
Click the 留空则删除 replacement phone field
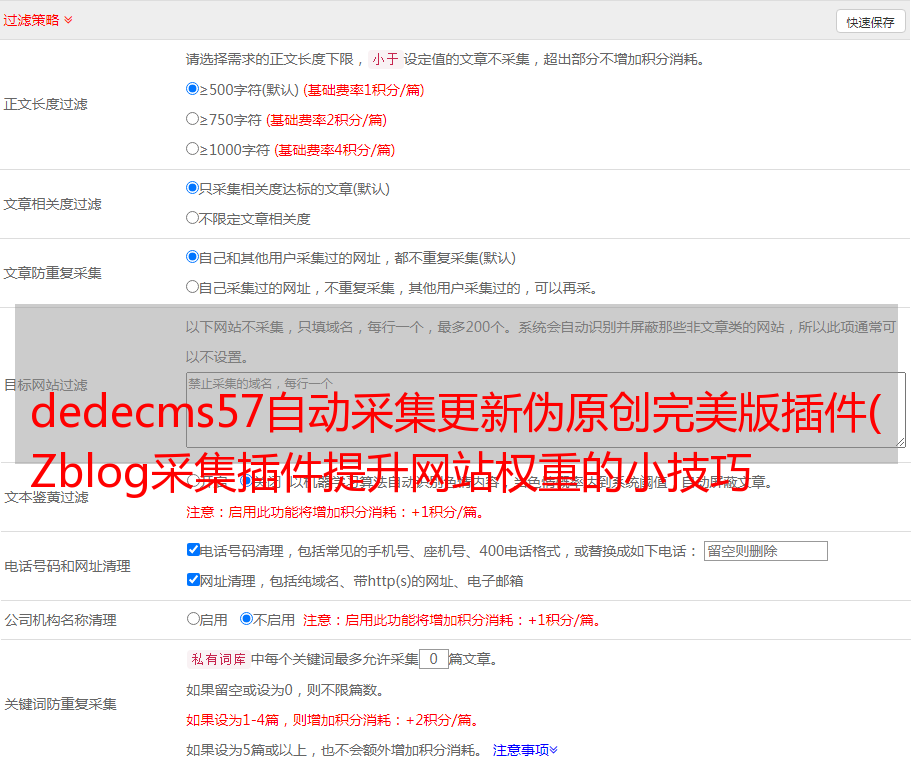765,551
